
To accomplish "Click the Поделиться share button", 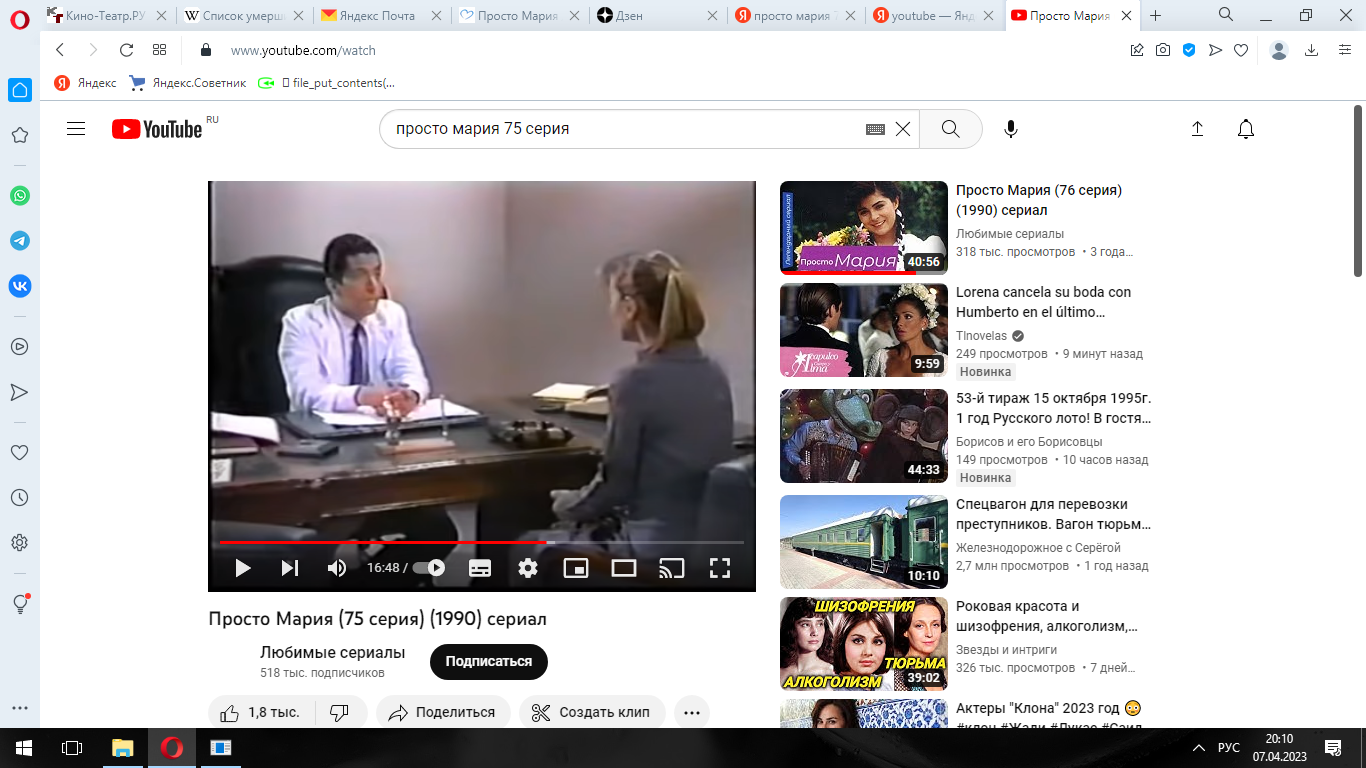I will pyautogui.click(x=443, y=712).
